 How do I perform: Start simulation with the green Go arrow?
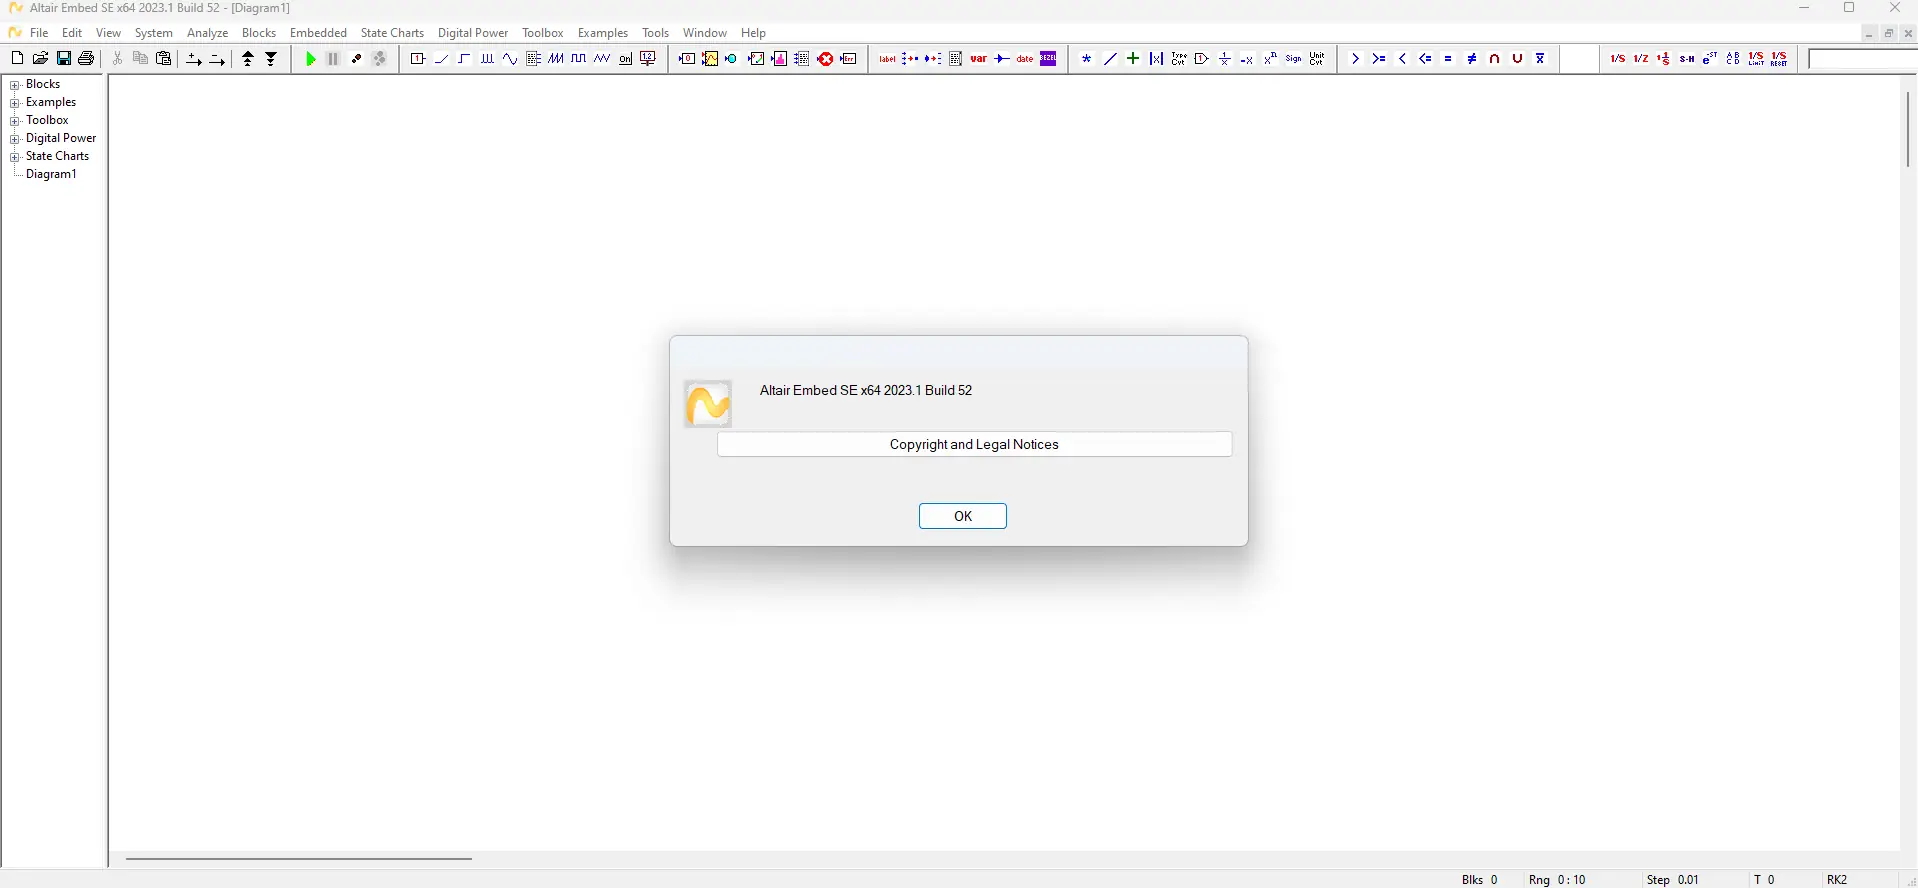click(310, 59)
